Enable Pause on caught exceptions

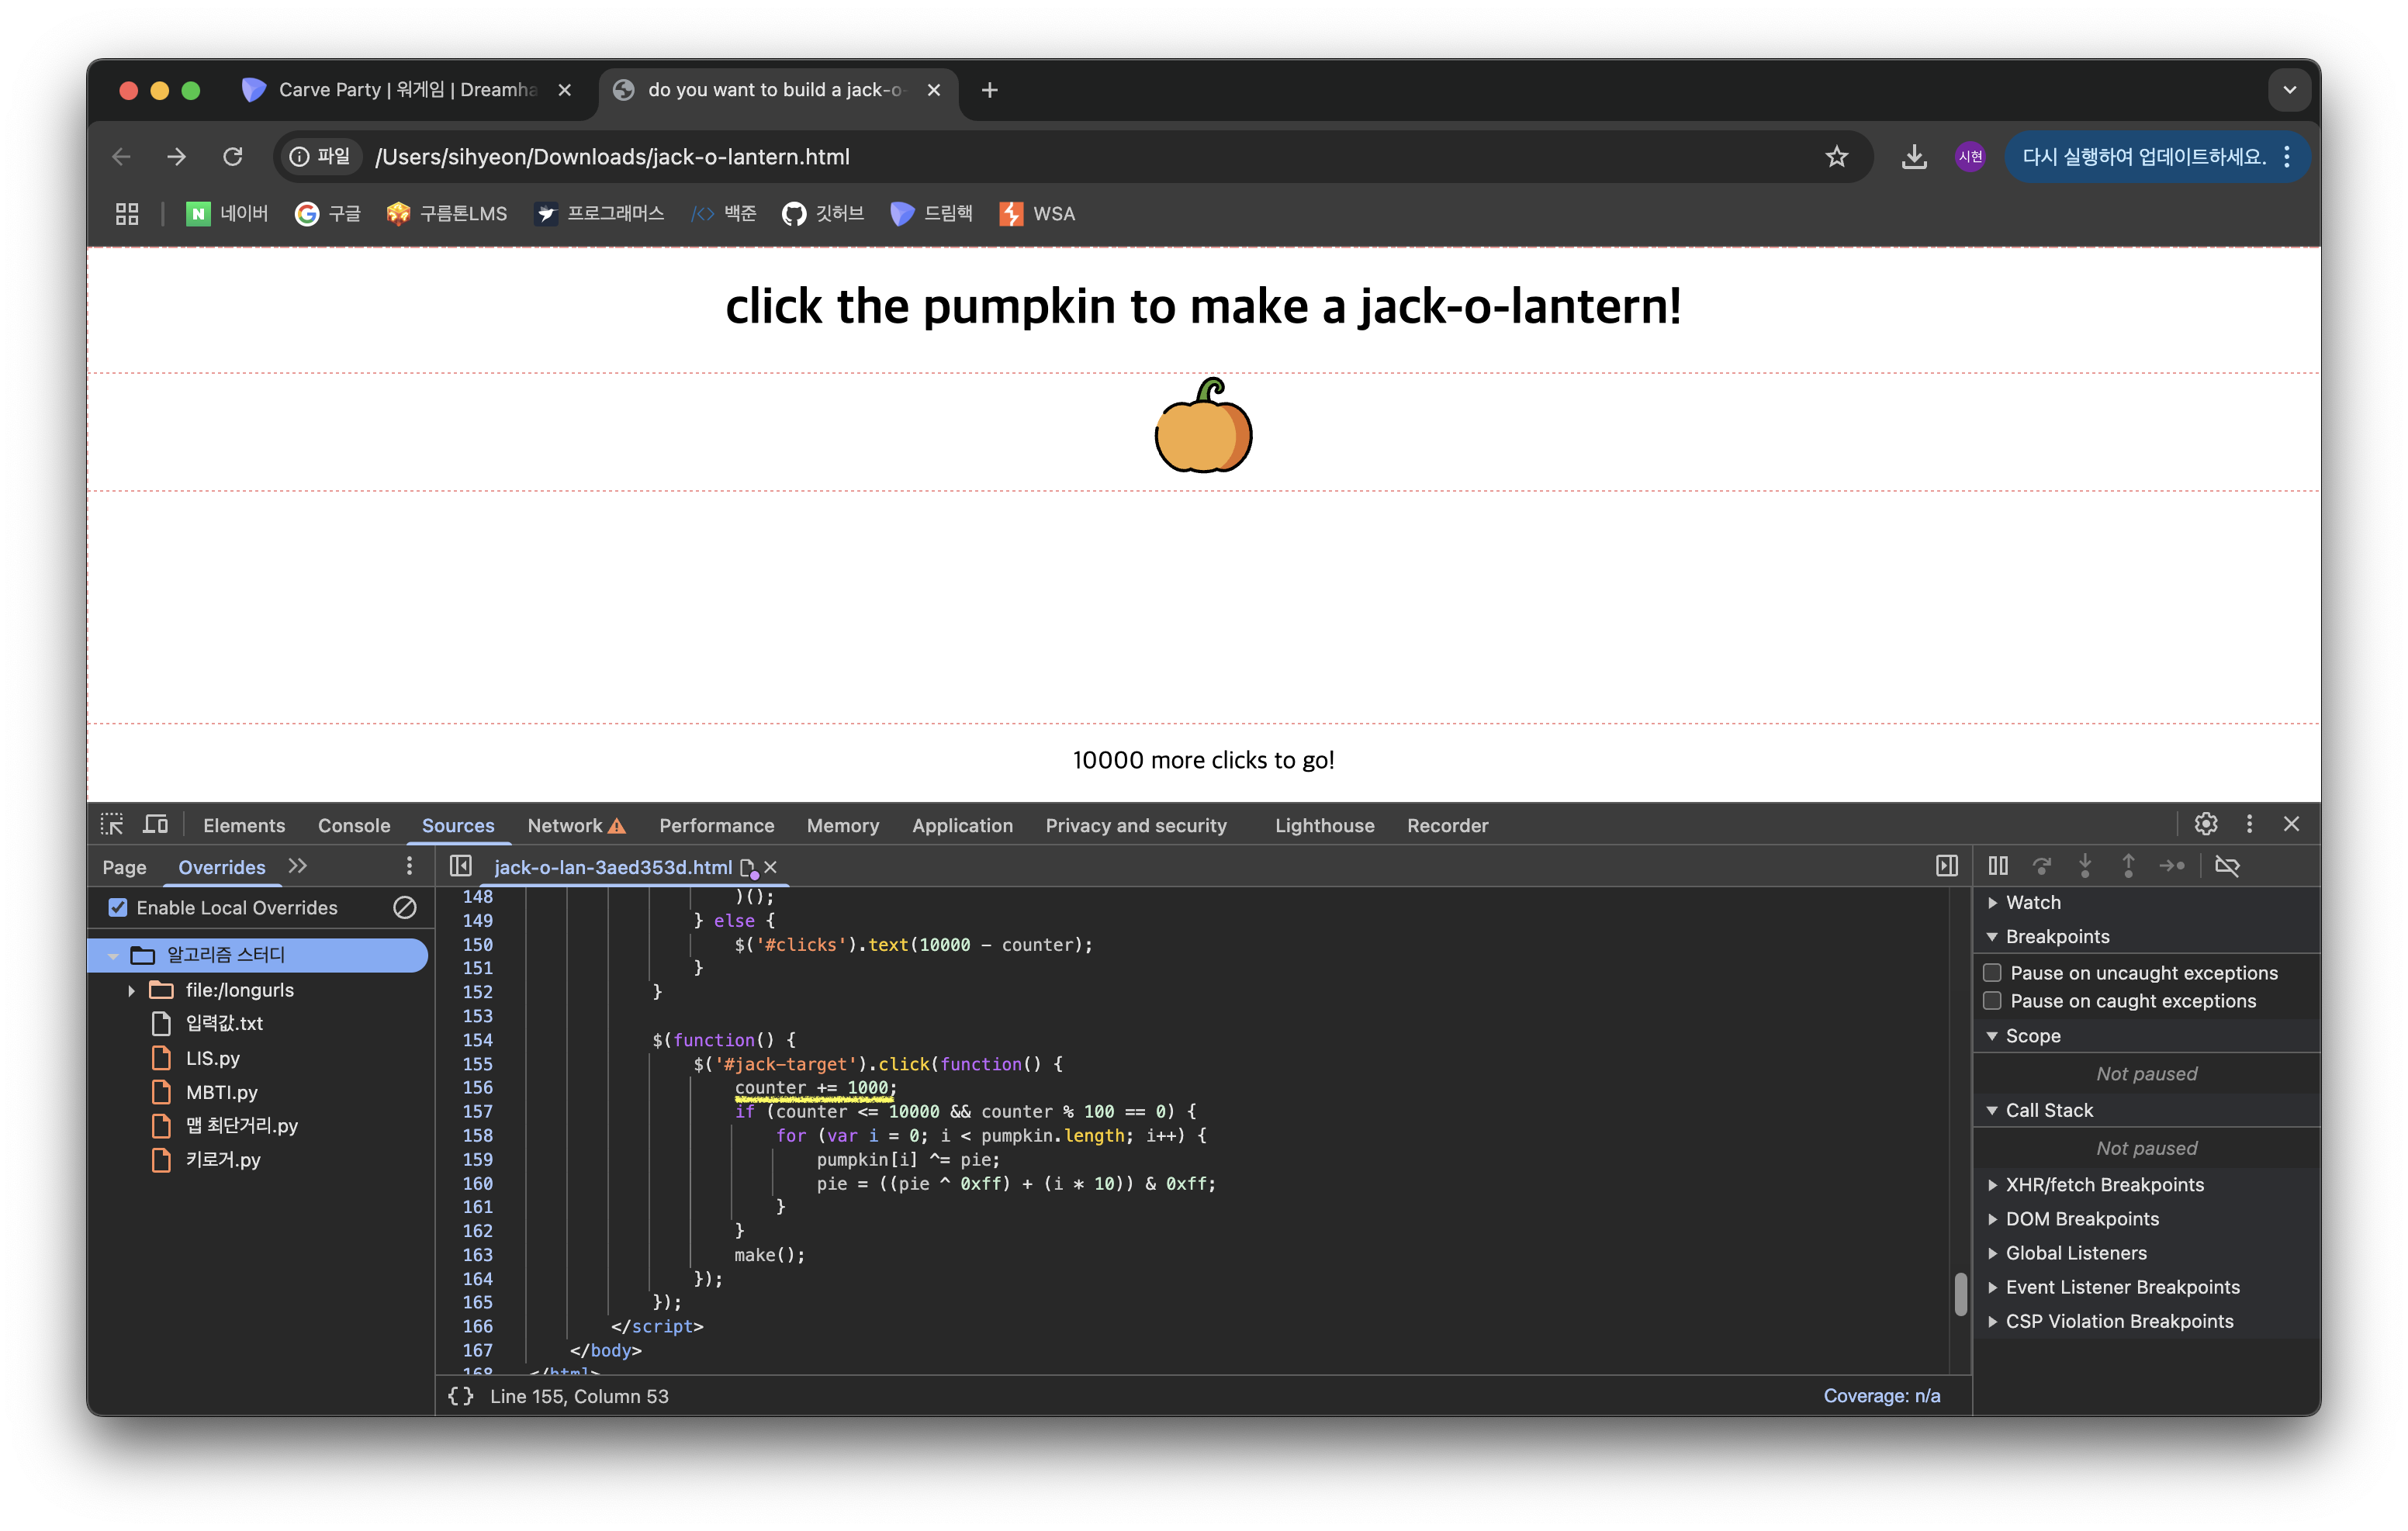pos(1992,1001)
